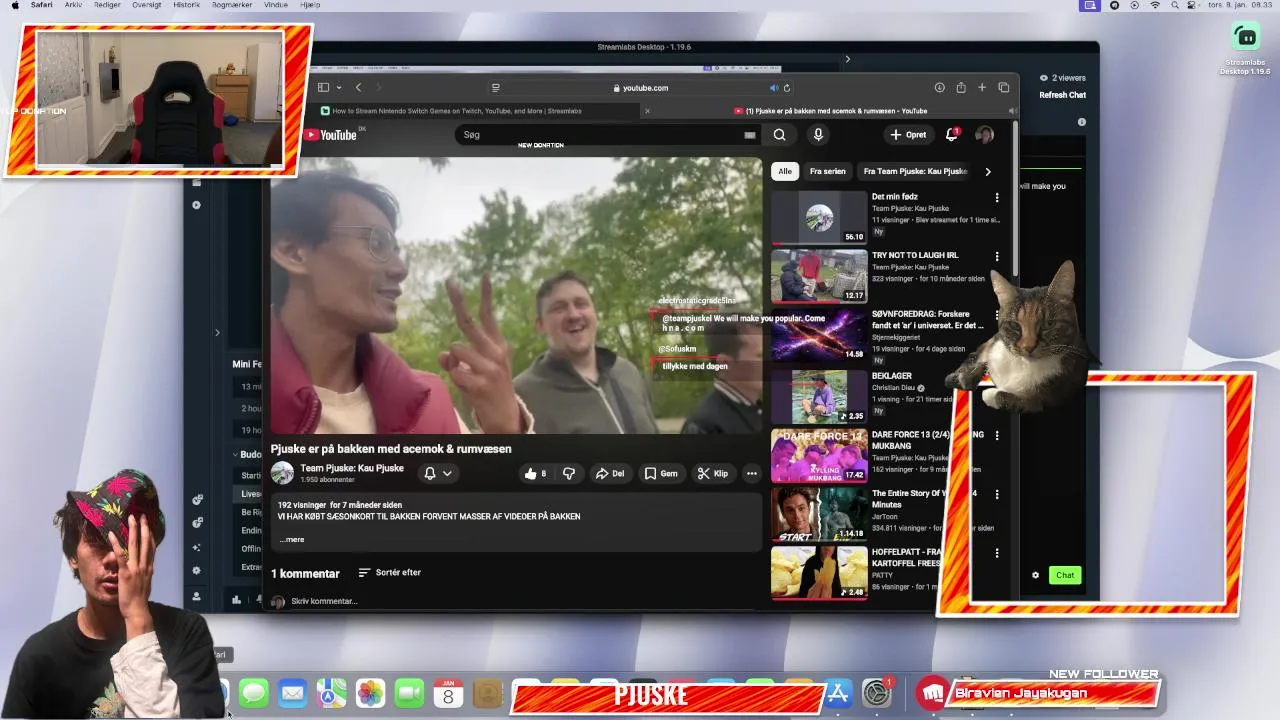1280x720 pixels.
Task: Open options menu for Det min fødz
Action: tap(997, 198)
